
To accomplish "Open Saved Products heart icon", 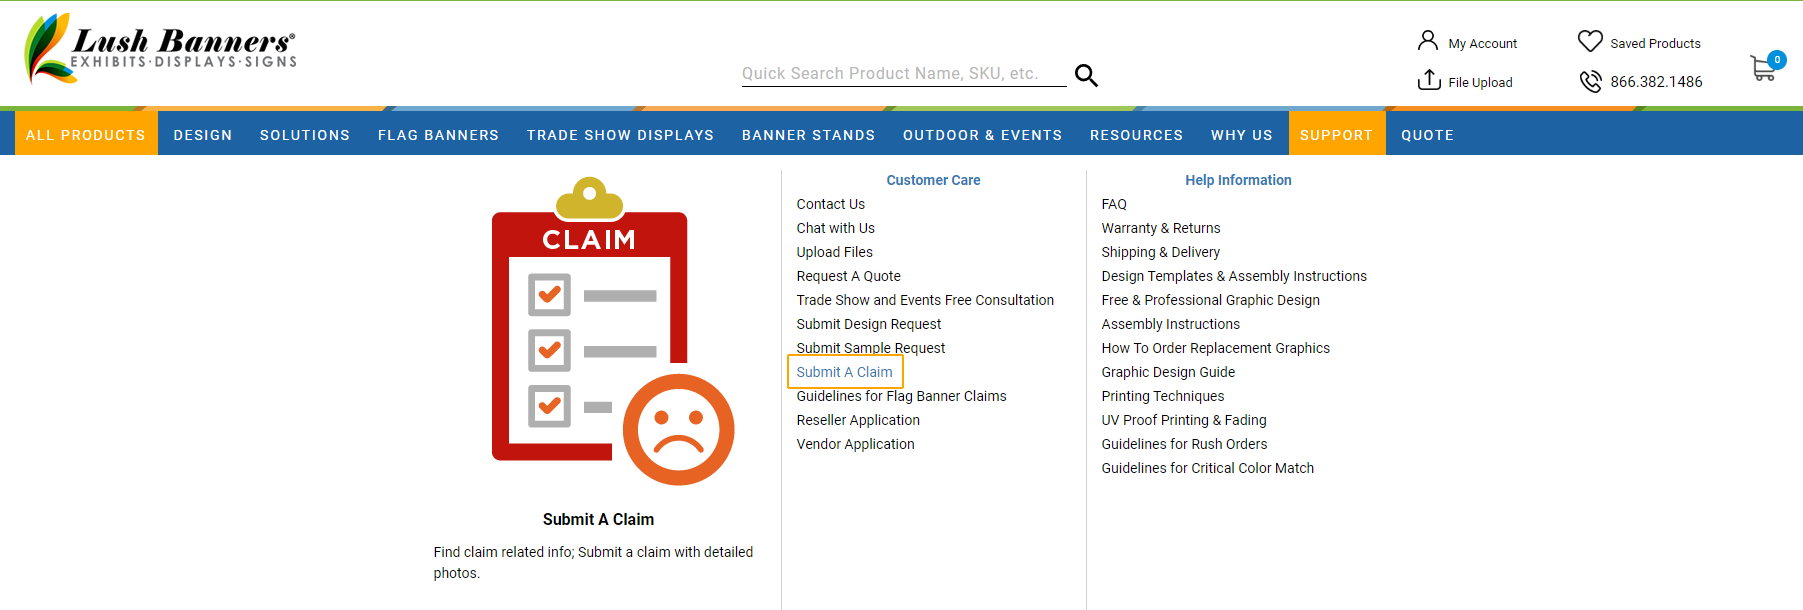I will (1589, 41).
